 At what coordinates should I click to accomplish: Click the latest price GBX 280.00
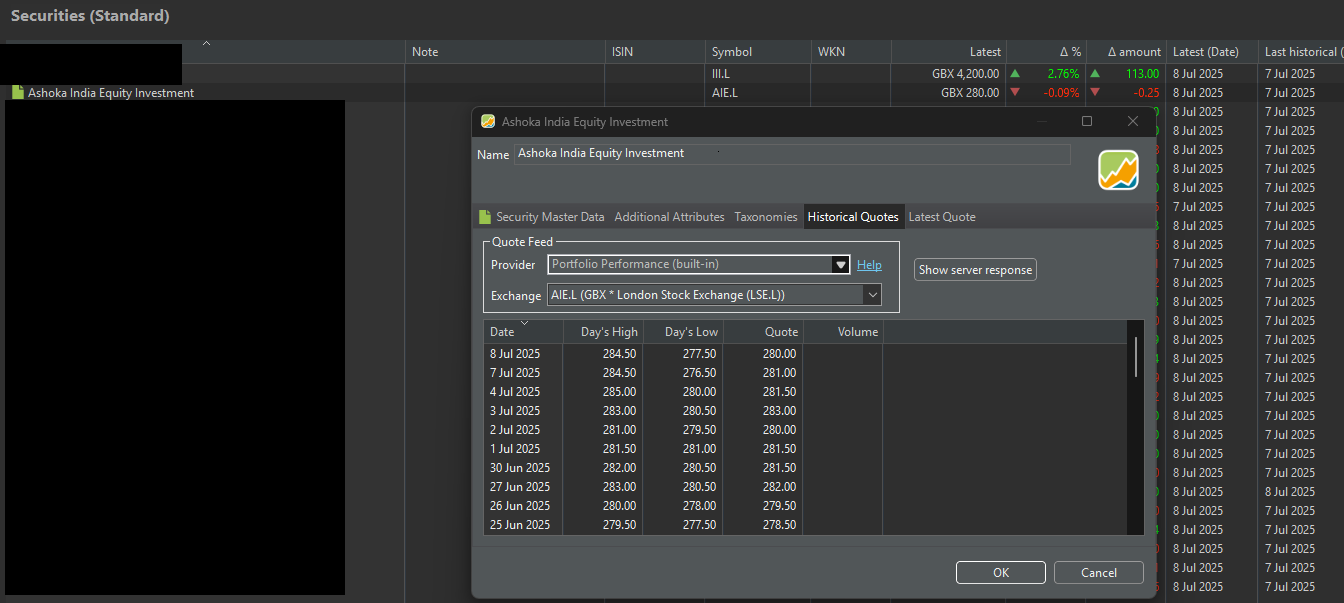[970, 93]
